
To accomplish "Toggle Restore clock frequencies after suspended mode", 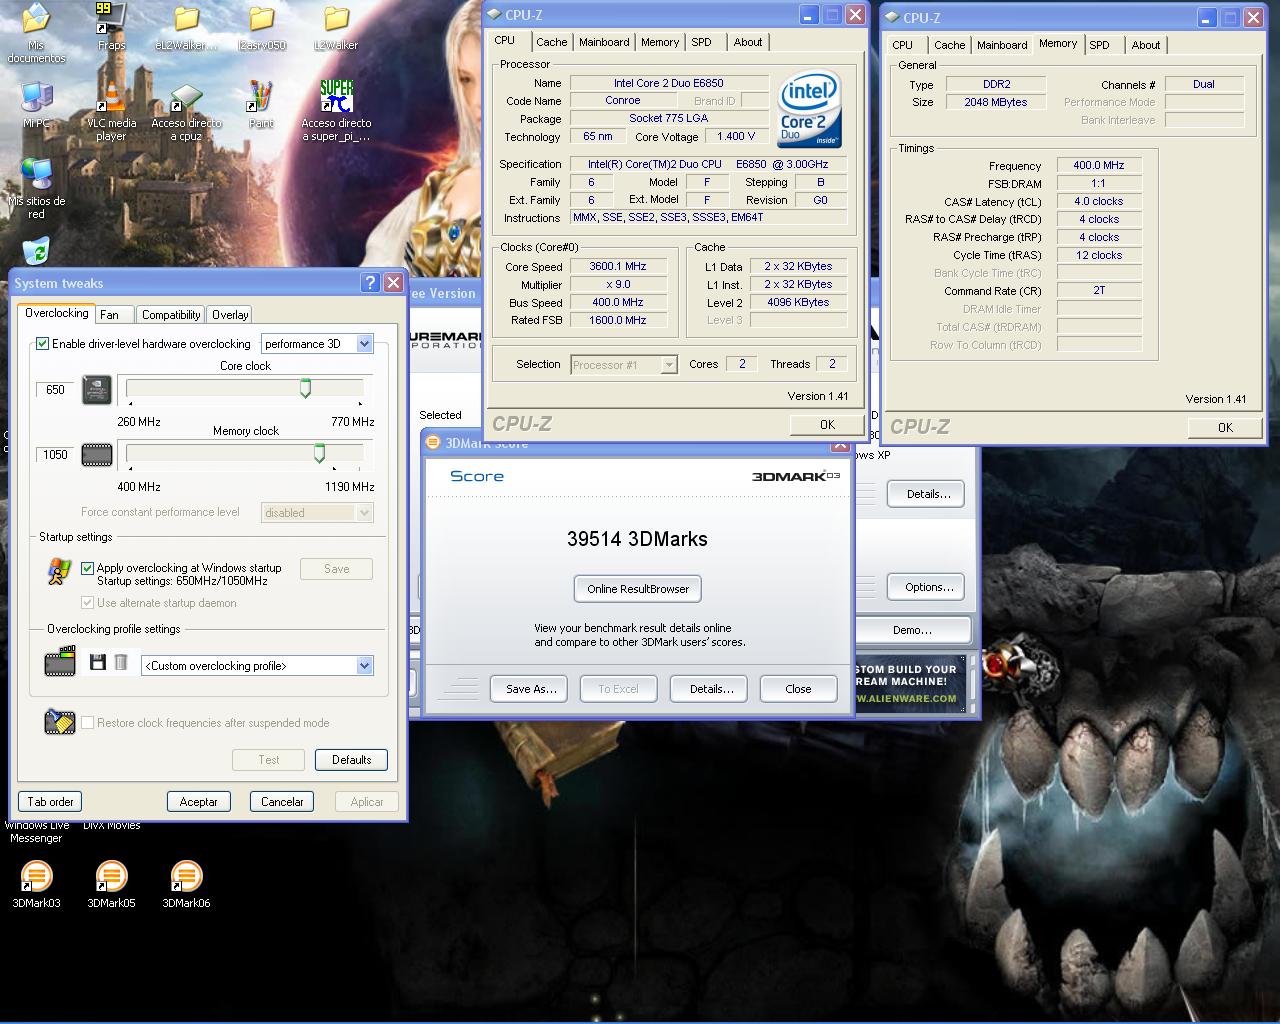I will click(x=88, y=723).
